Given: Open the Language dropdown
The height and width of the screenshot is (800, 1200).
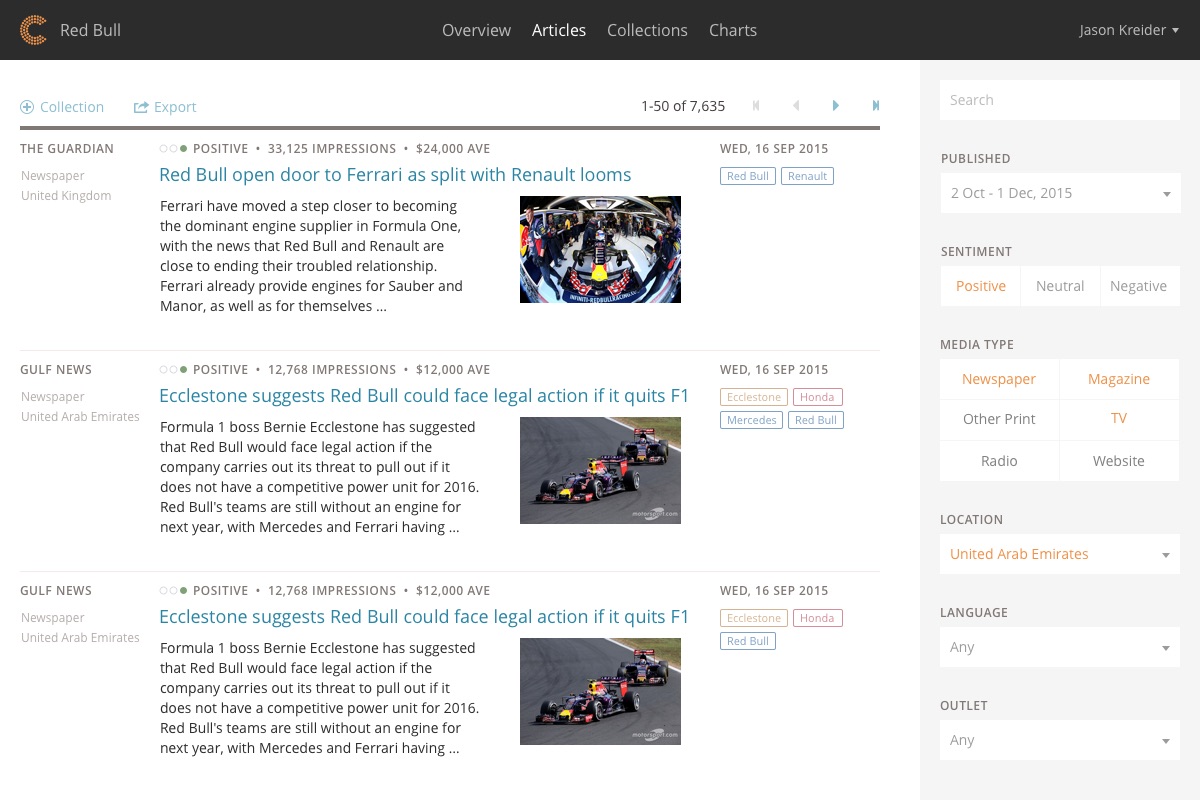Looking at the screenshot, I should click(x=1060, y=647).
